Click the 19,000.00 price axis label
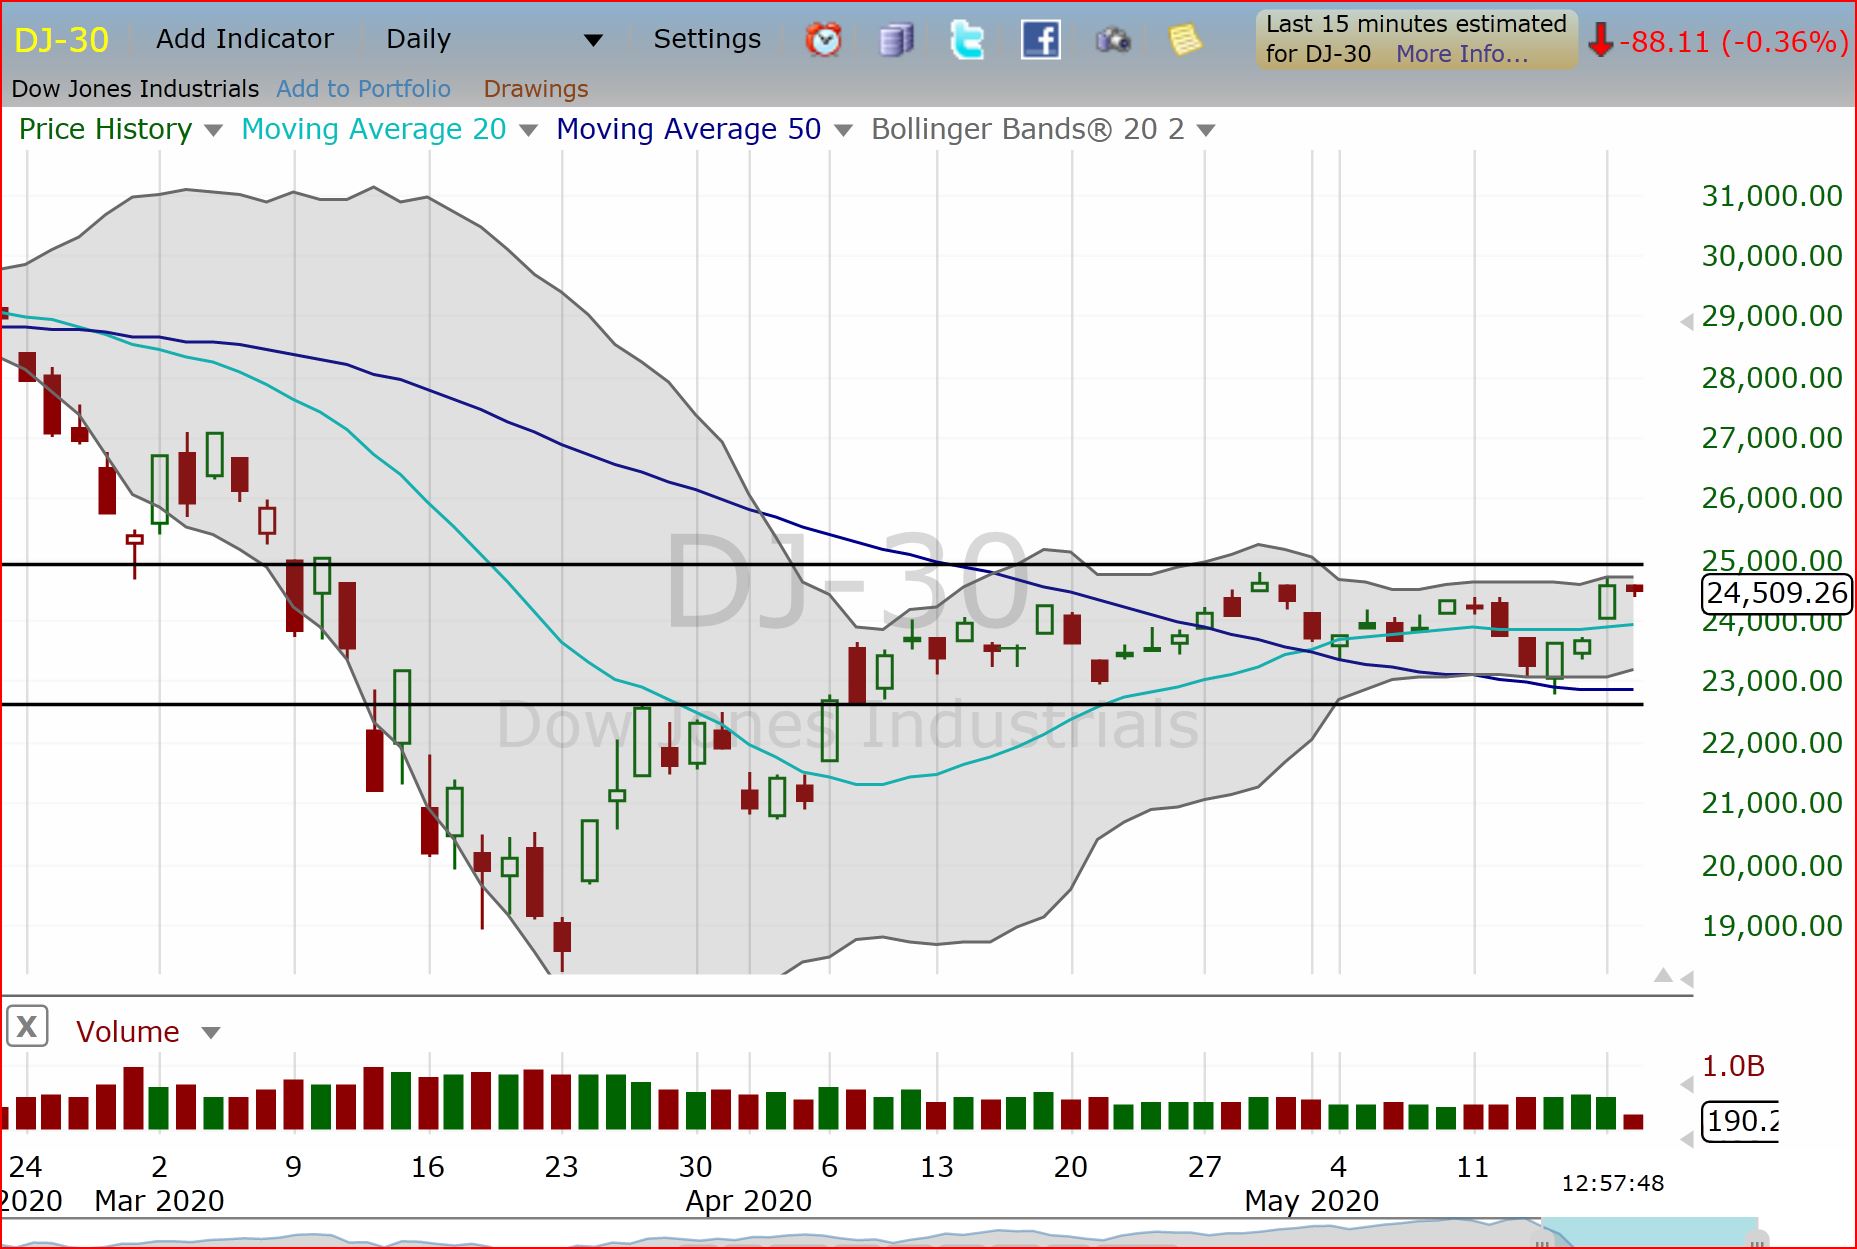Screen dimensions: 1857x1249 click(x=1772, y=926)
